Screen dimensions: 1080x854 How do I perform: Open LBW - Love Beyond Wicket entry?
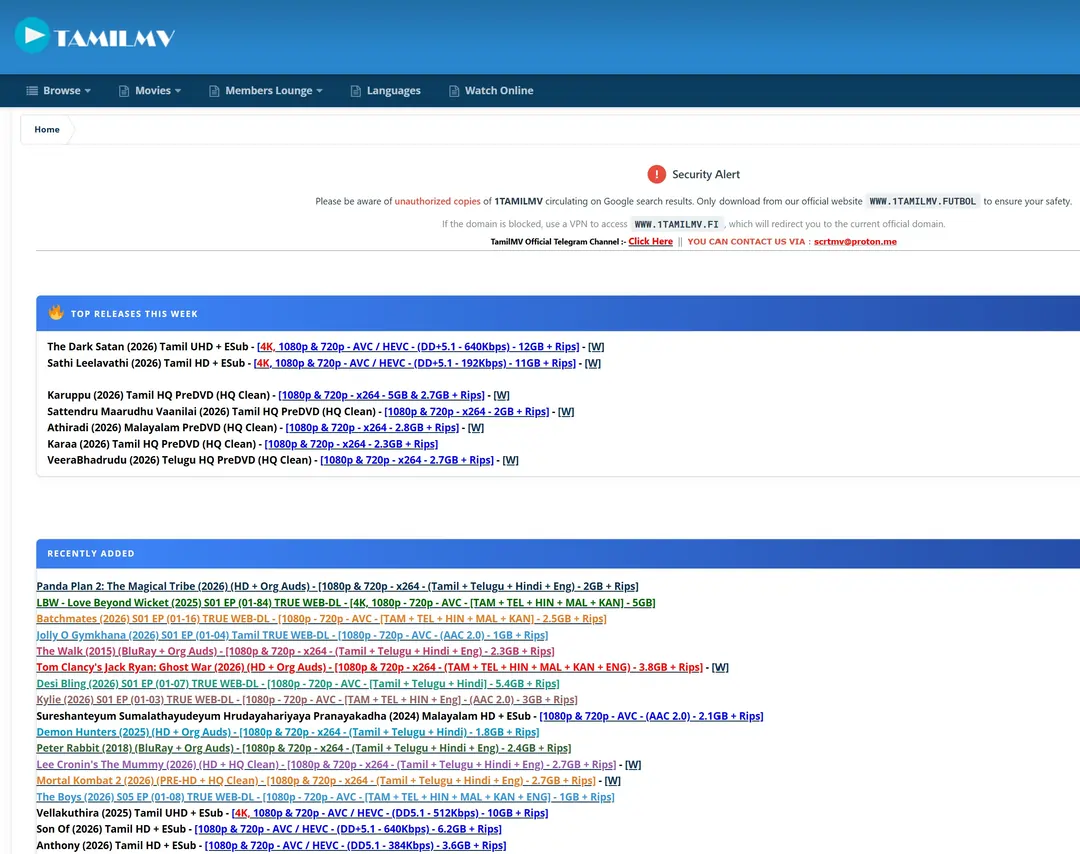[346, 603]
